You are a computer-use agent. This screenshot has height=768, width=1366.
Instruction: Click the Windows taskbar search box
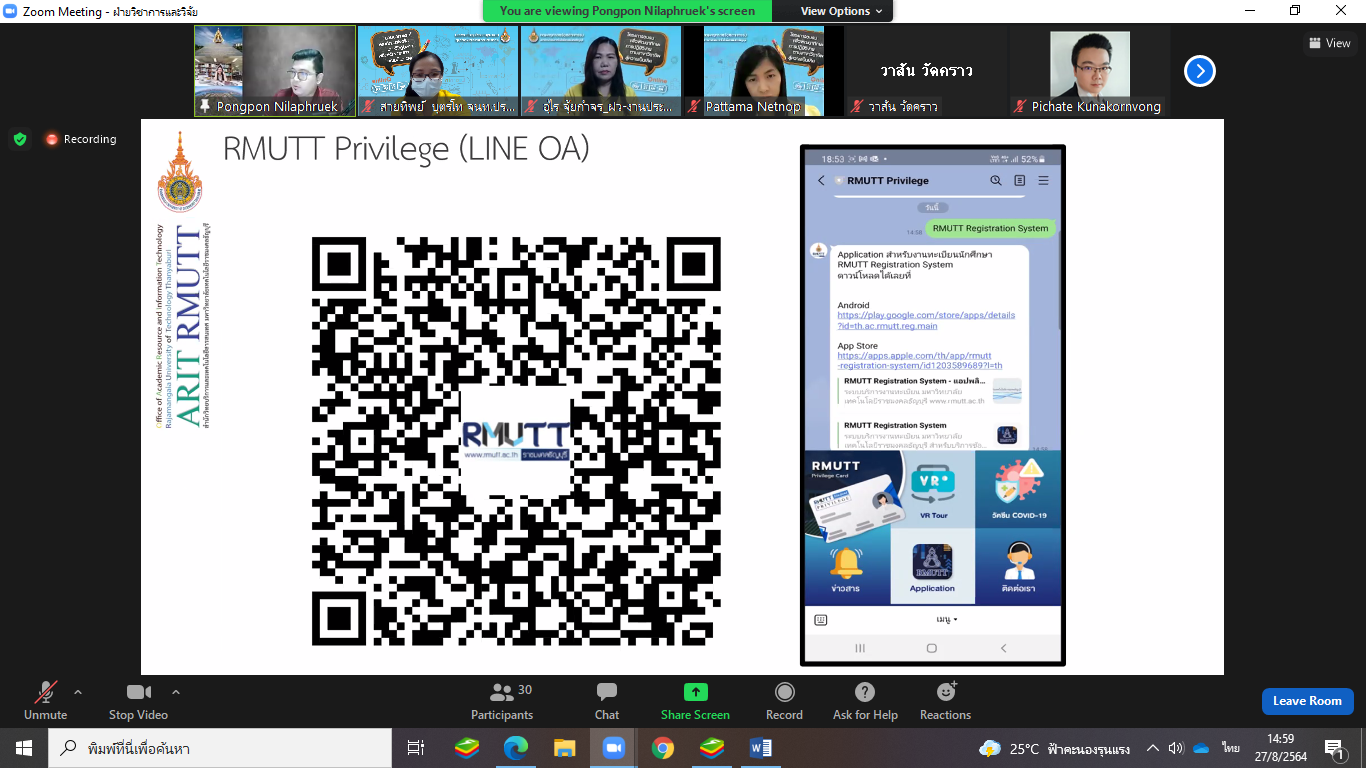point(220,748)
